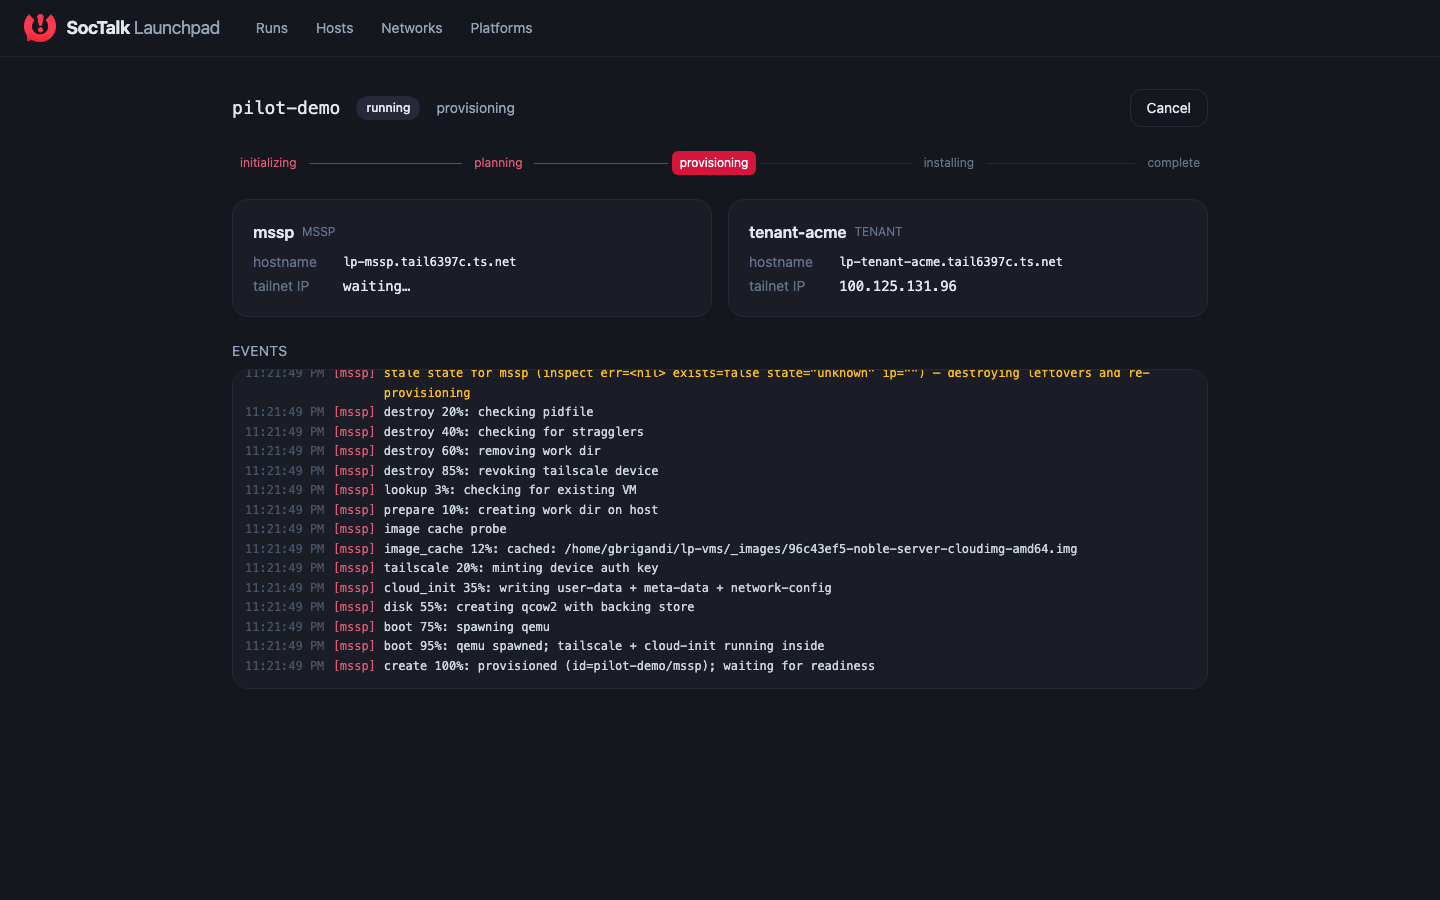Click the MSSP role tag

(x=319, y=232)
